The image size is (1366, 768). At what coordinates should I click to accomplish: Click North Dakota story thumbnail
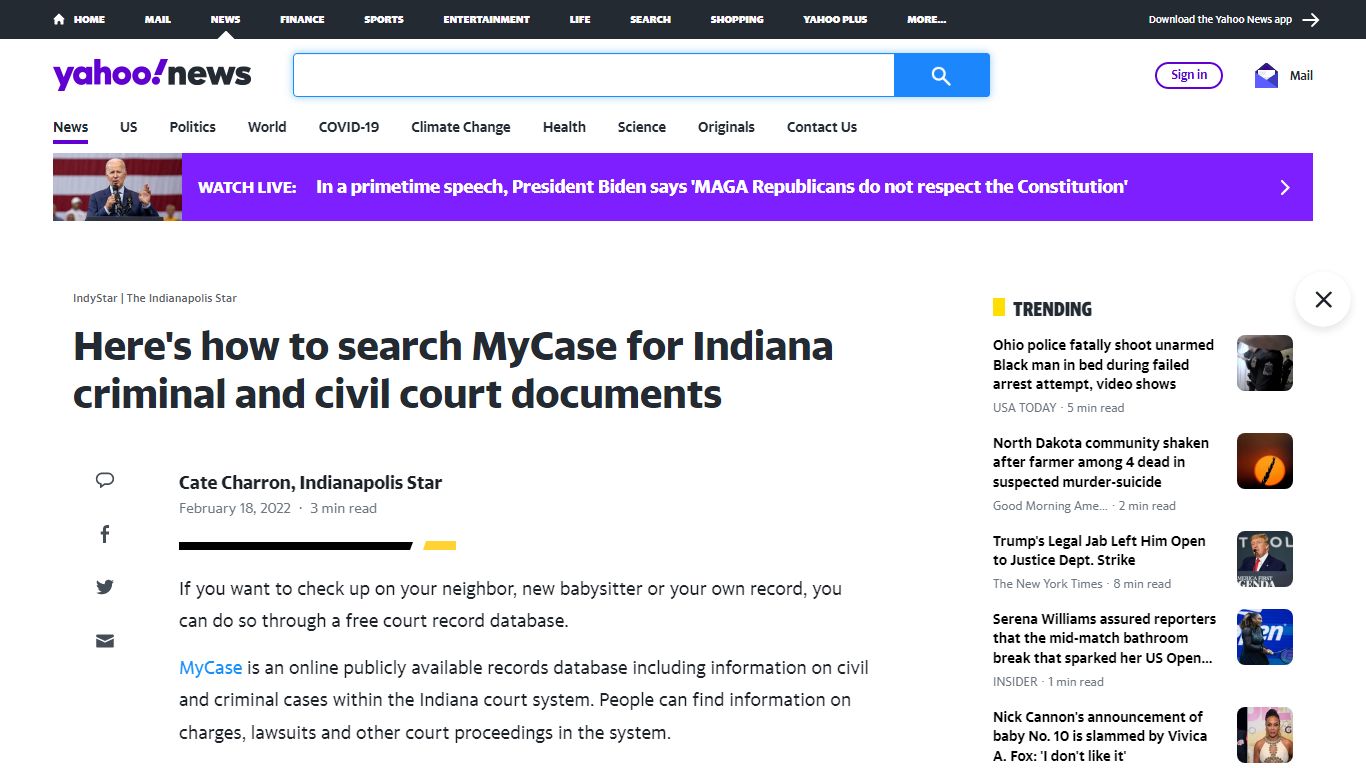click(x=1265, y=461)
